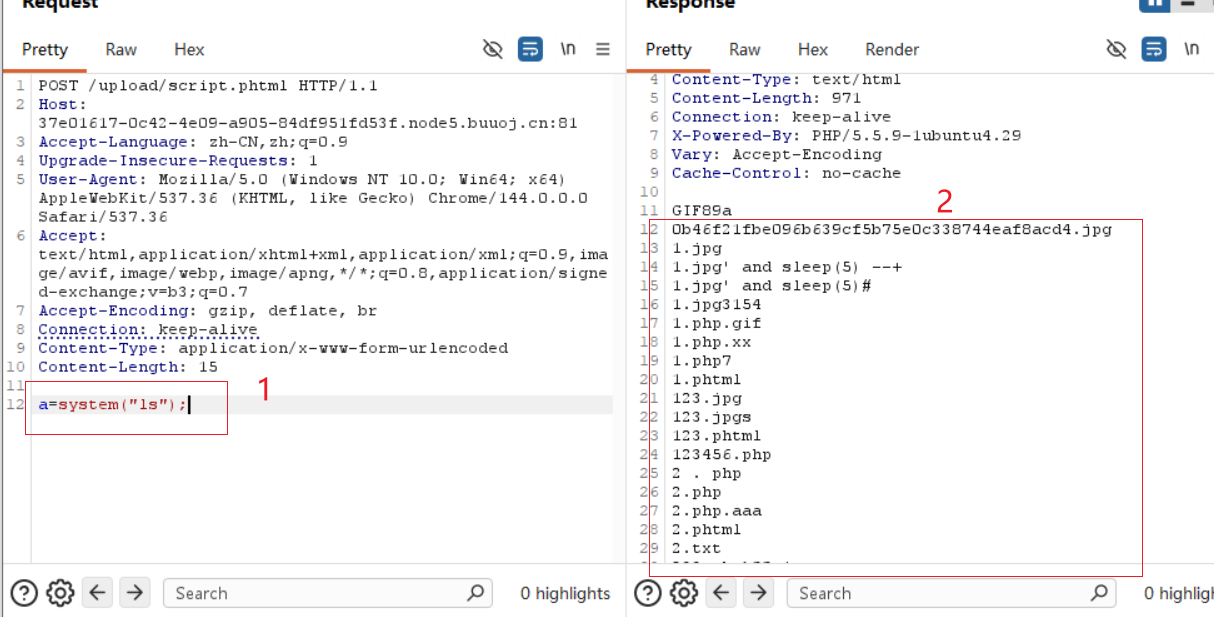This screenshot has width=1214, height=617.
Task: Go to next match in Request search
Action: pos(135,593)
